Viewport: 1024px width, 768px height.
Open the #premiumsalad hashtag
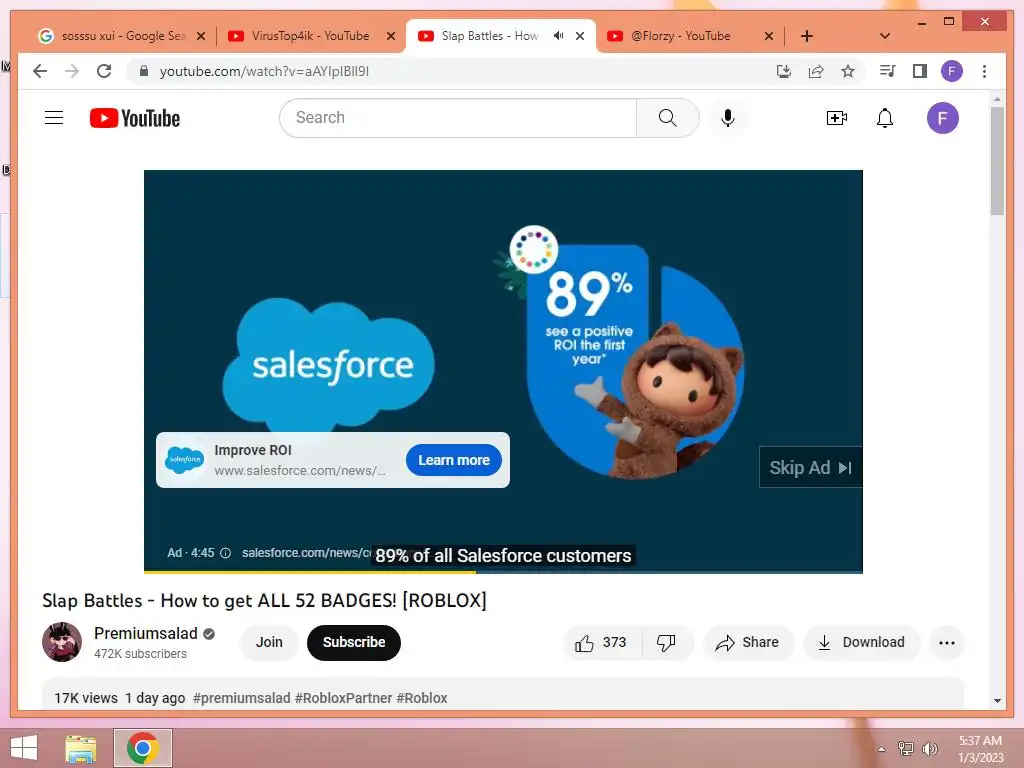[x=241, y=698]
